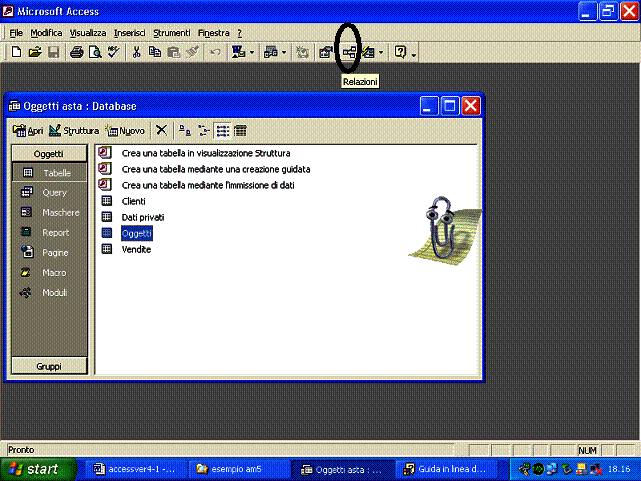Viewport: 641px width, 481px height.
Task: Click the Office Links toolbar icon
Action: click(x=238, y=52)
